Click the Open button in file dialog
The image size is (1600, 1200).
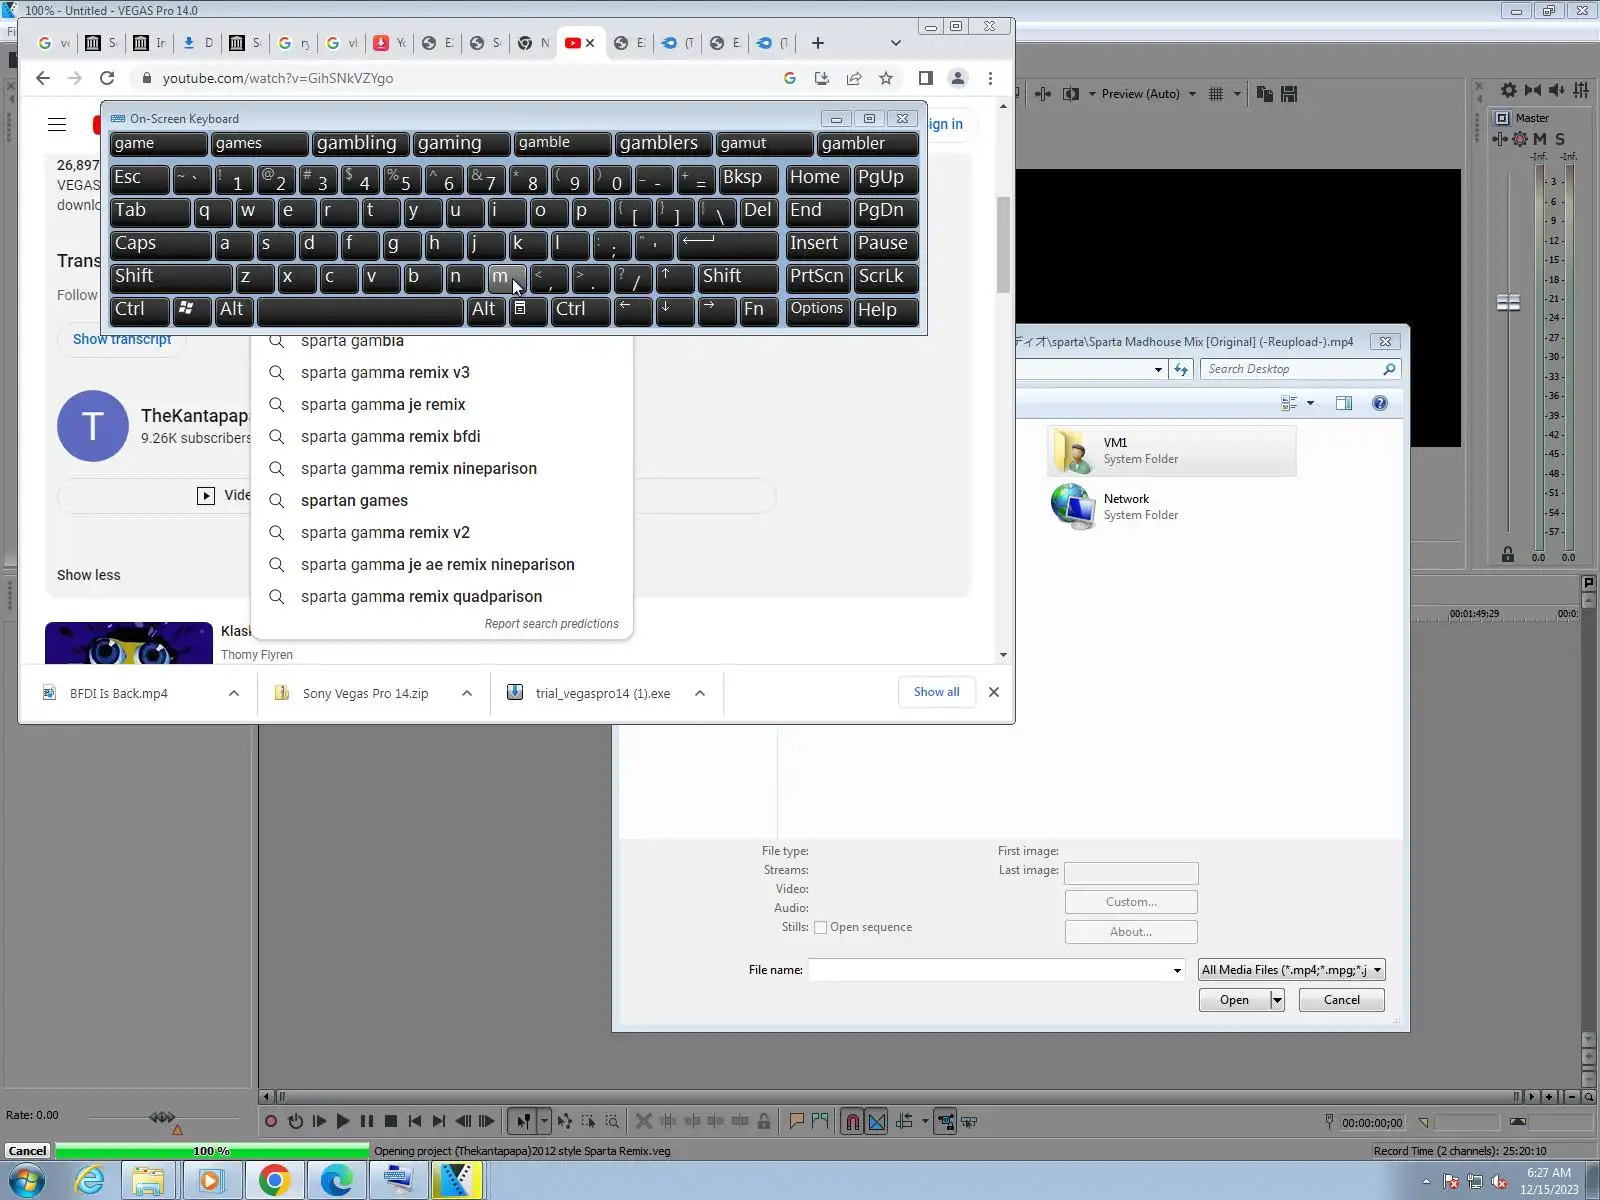[x=1234, y=1000]
